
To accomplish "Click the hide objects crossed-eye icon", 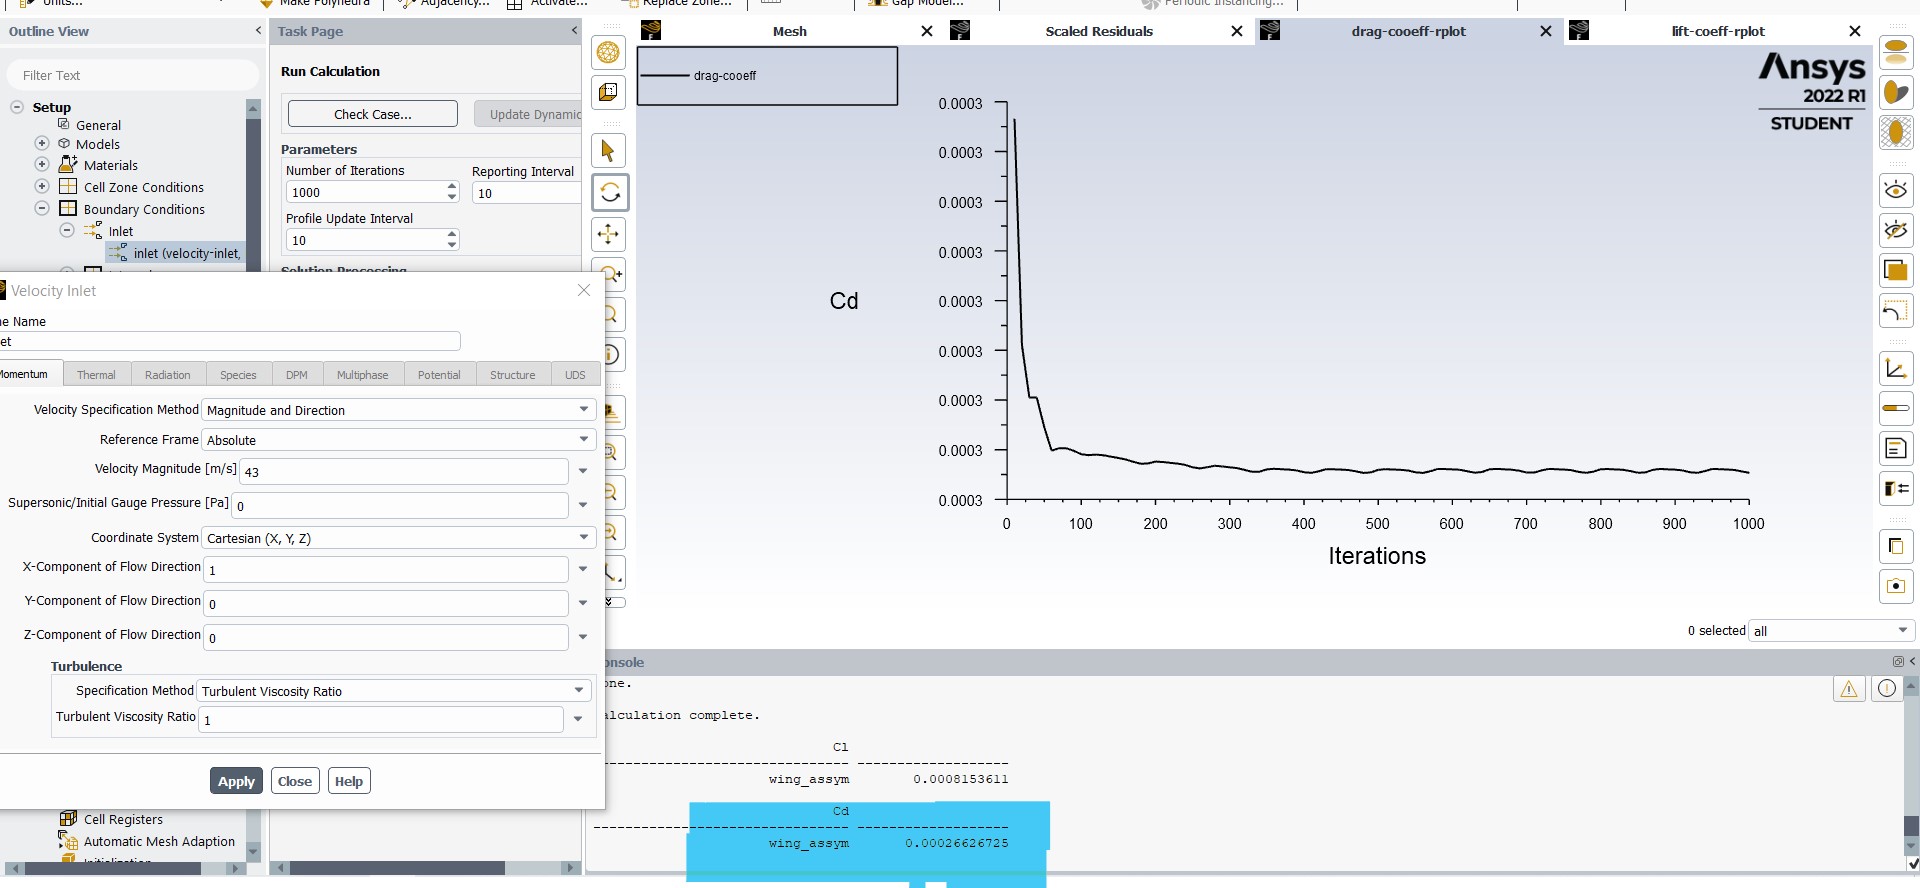I will pos(1896,230).
